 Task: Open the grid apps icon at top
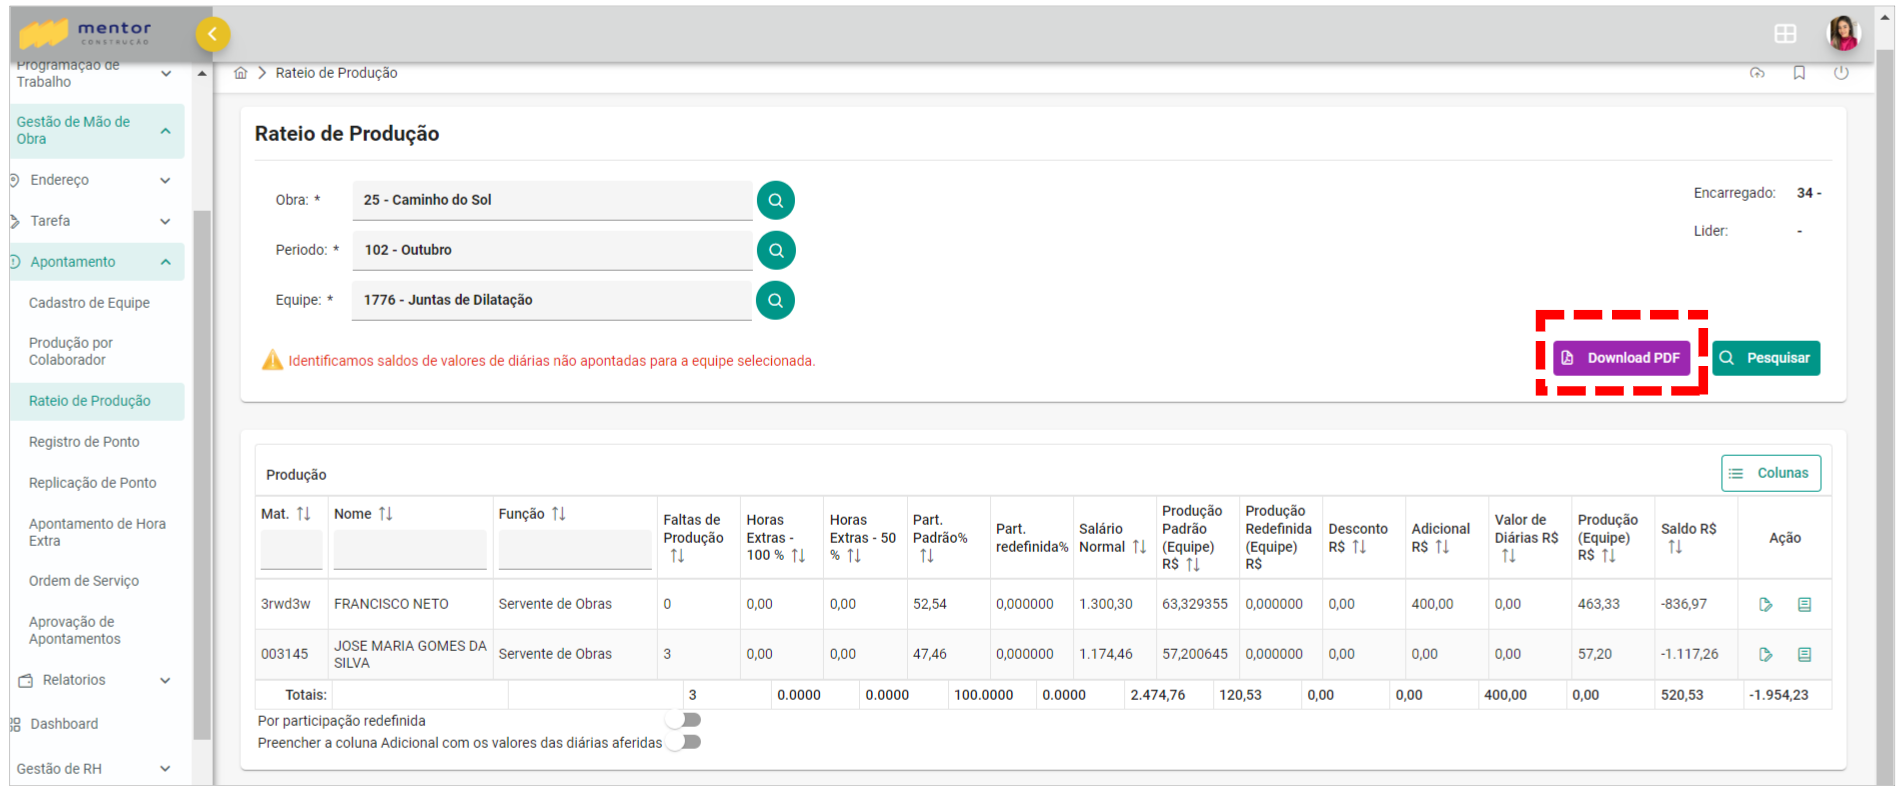point(1785,34)
